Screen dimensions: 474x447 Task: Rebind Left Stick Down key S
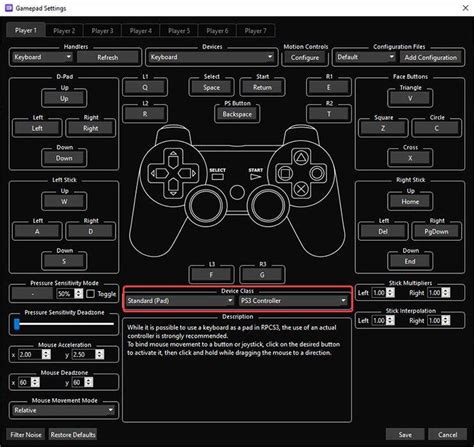[64, 261]
